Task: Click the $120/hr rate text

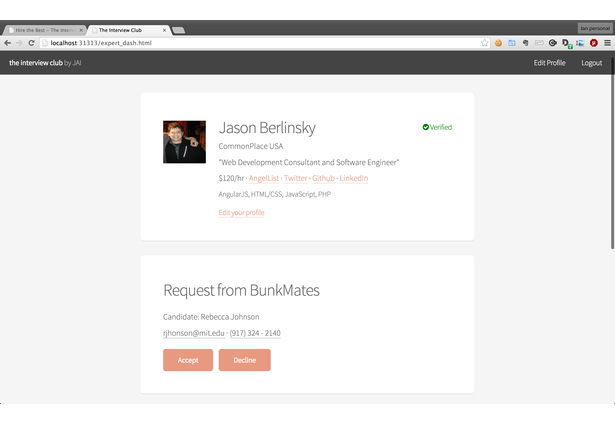Action: [x=231, y=178]
